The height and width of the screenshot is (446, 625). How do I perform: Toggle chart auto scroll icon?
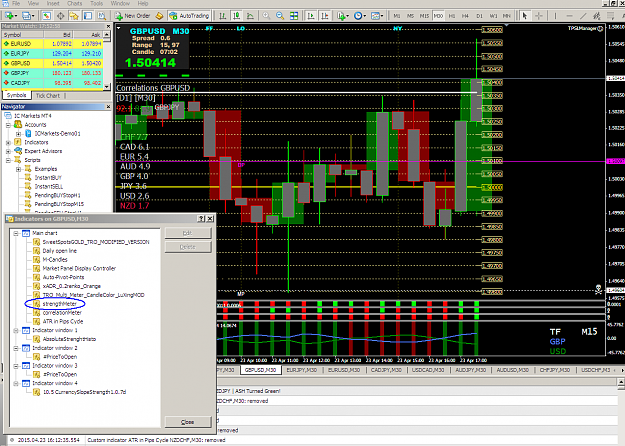311,16
